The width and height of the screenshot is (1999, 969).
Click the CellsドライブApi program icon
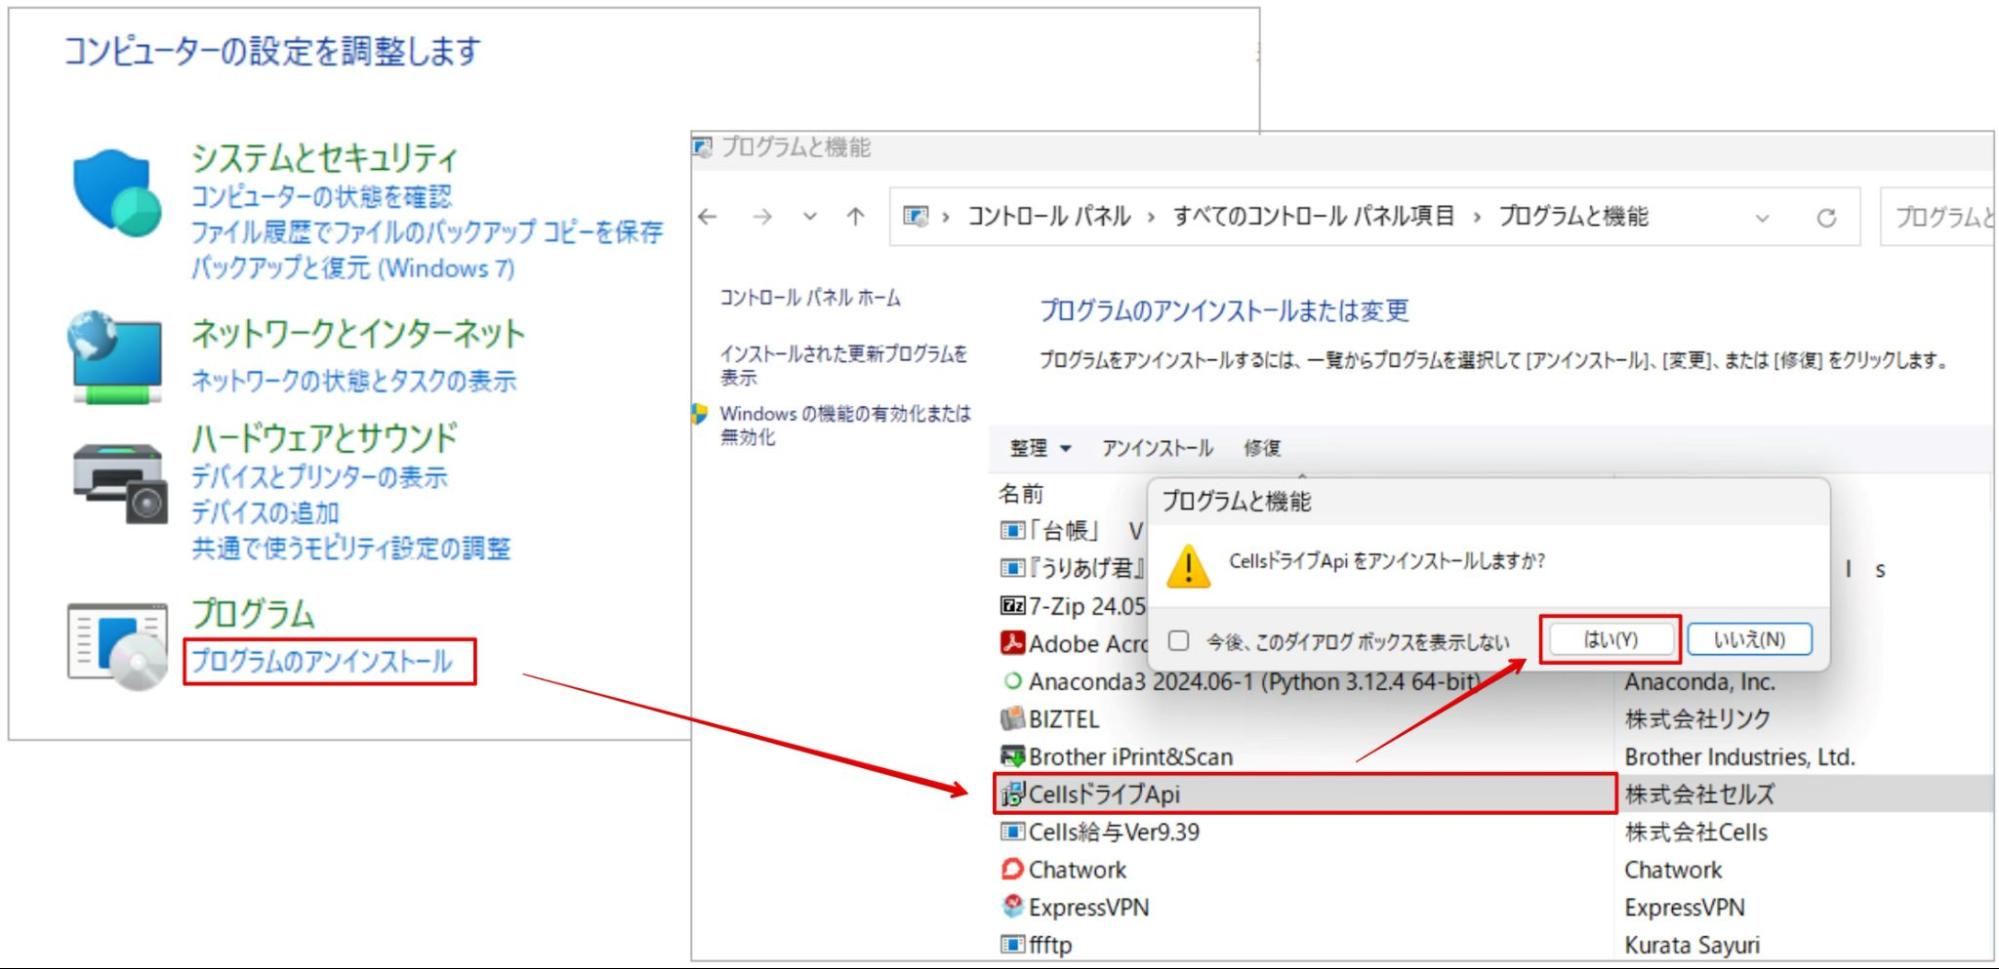coord(1012,794)
